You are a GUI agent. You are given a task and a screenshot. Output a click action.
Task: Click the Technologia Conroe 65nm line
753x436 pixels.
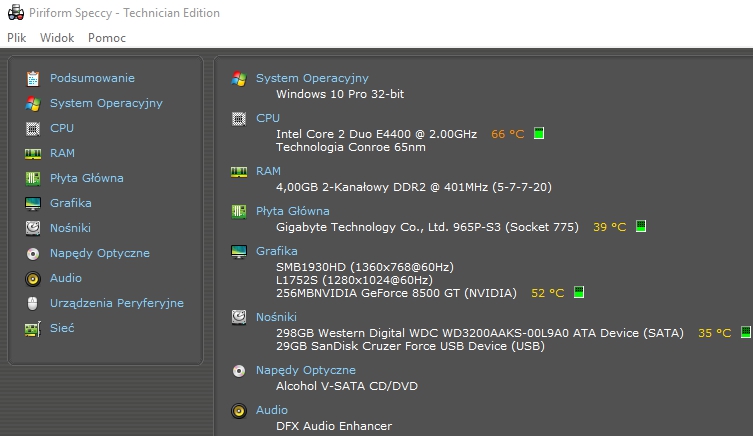click(x=351, y=147)
